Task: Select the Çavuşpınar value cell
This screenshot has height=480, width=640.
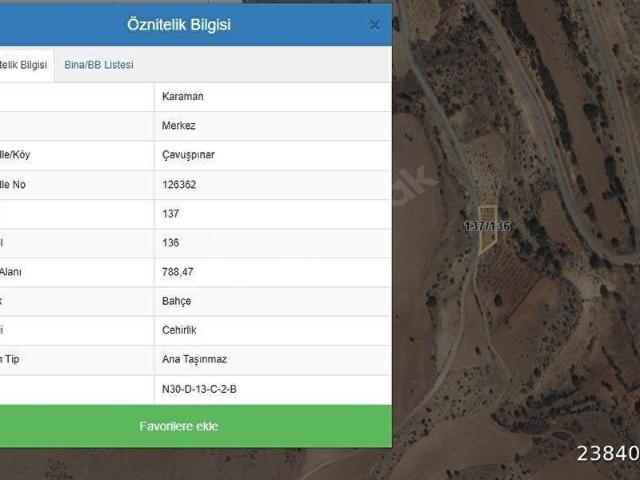Action: coord(273,155)
